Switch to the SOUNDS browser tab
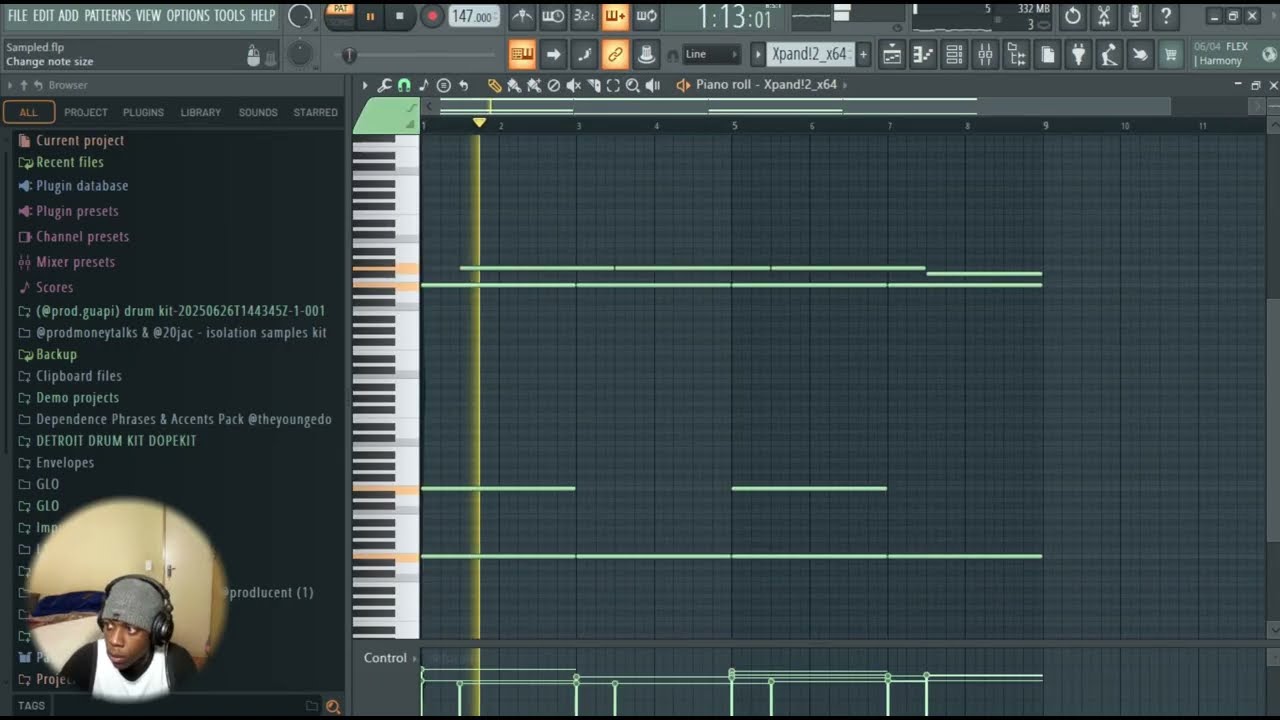The height and width of the screenshot is (720, 1280). tap(258, 112)
